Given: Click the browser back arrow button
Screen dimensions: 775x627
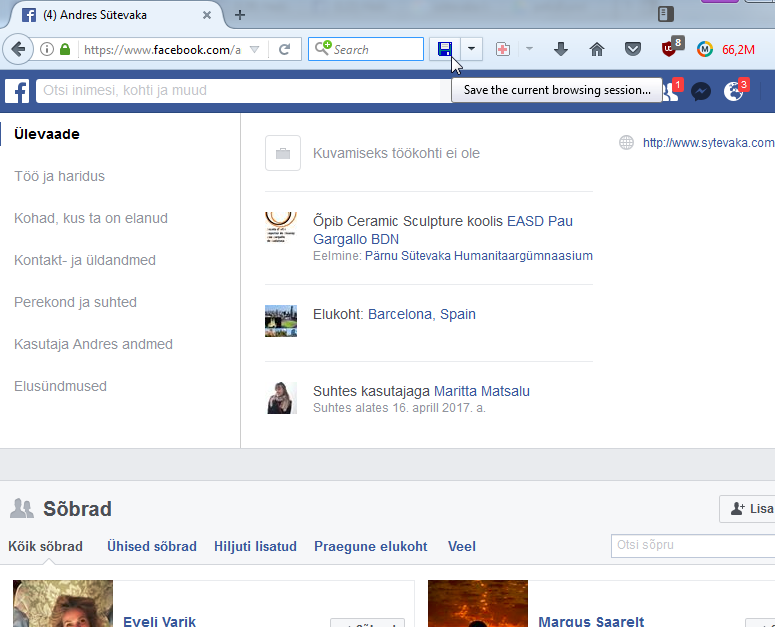Looking at the screenshot, I should tap(18, 49).
